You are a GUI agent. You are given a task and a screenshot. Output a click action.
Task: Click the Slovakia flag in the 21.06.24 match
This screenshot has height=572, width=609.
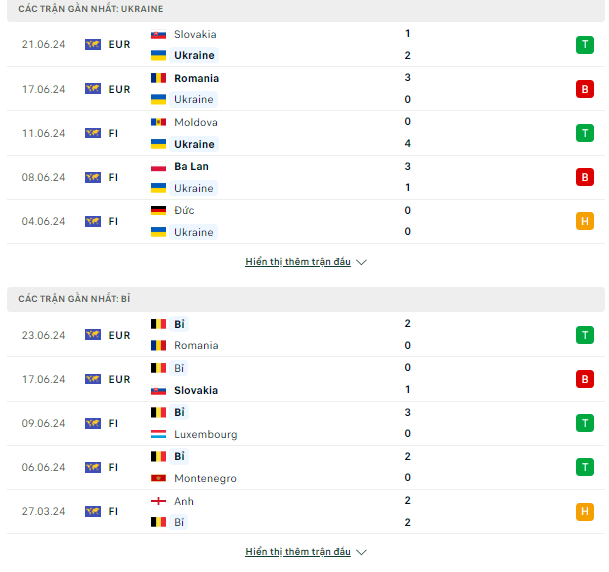point(158,35)
